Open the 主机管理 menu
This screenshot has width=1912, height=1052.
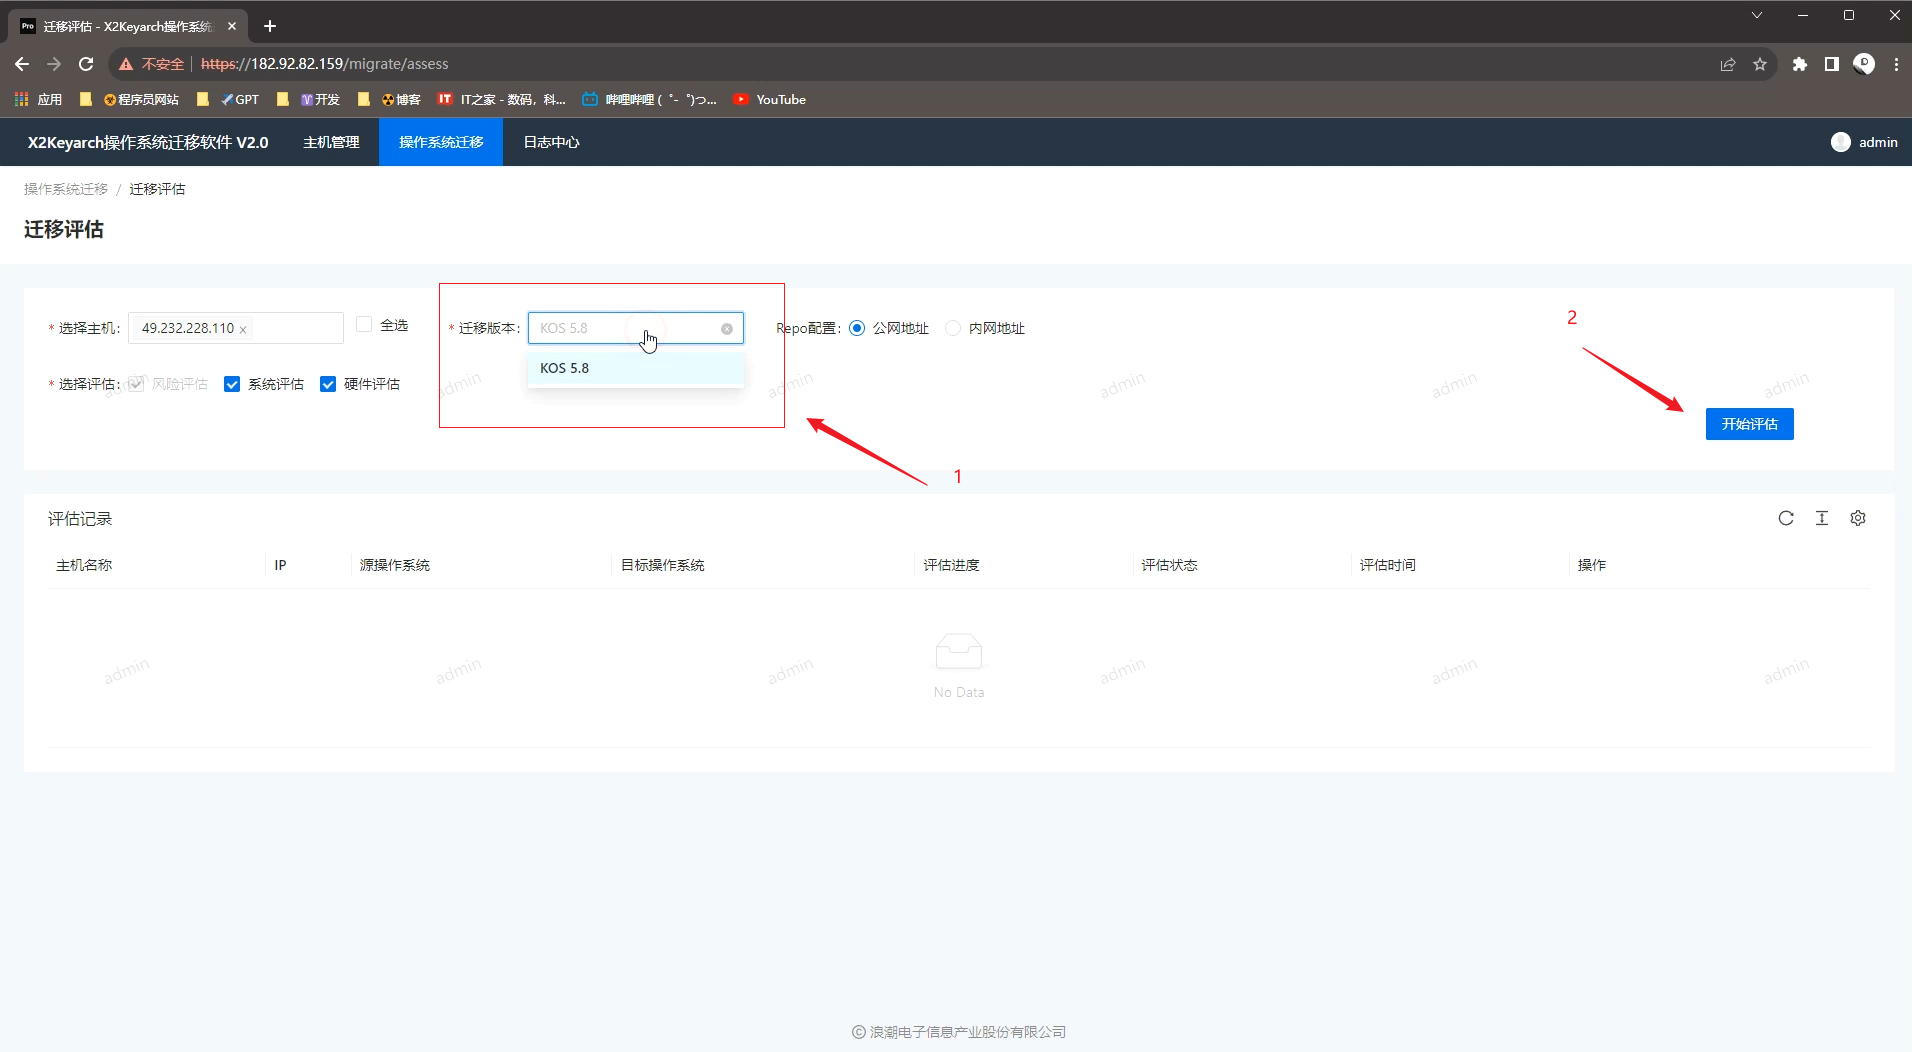331,142
